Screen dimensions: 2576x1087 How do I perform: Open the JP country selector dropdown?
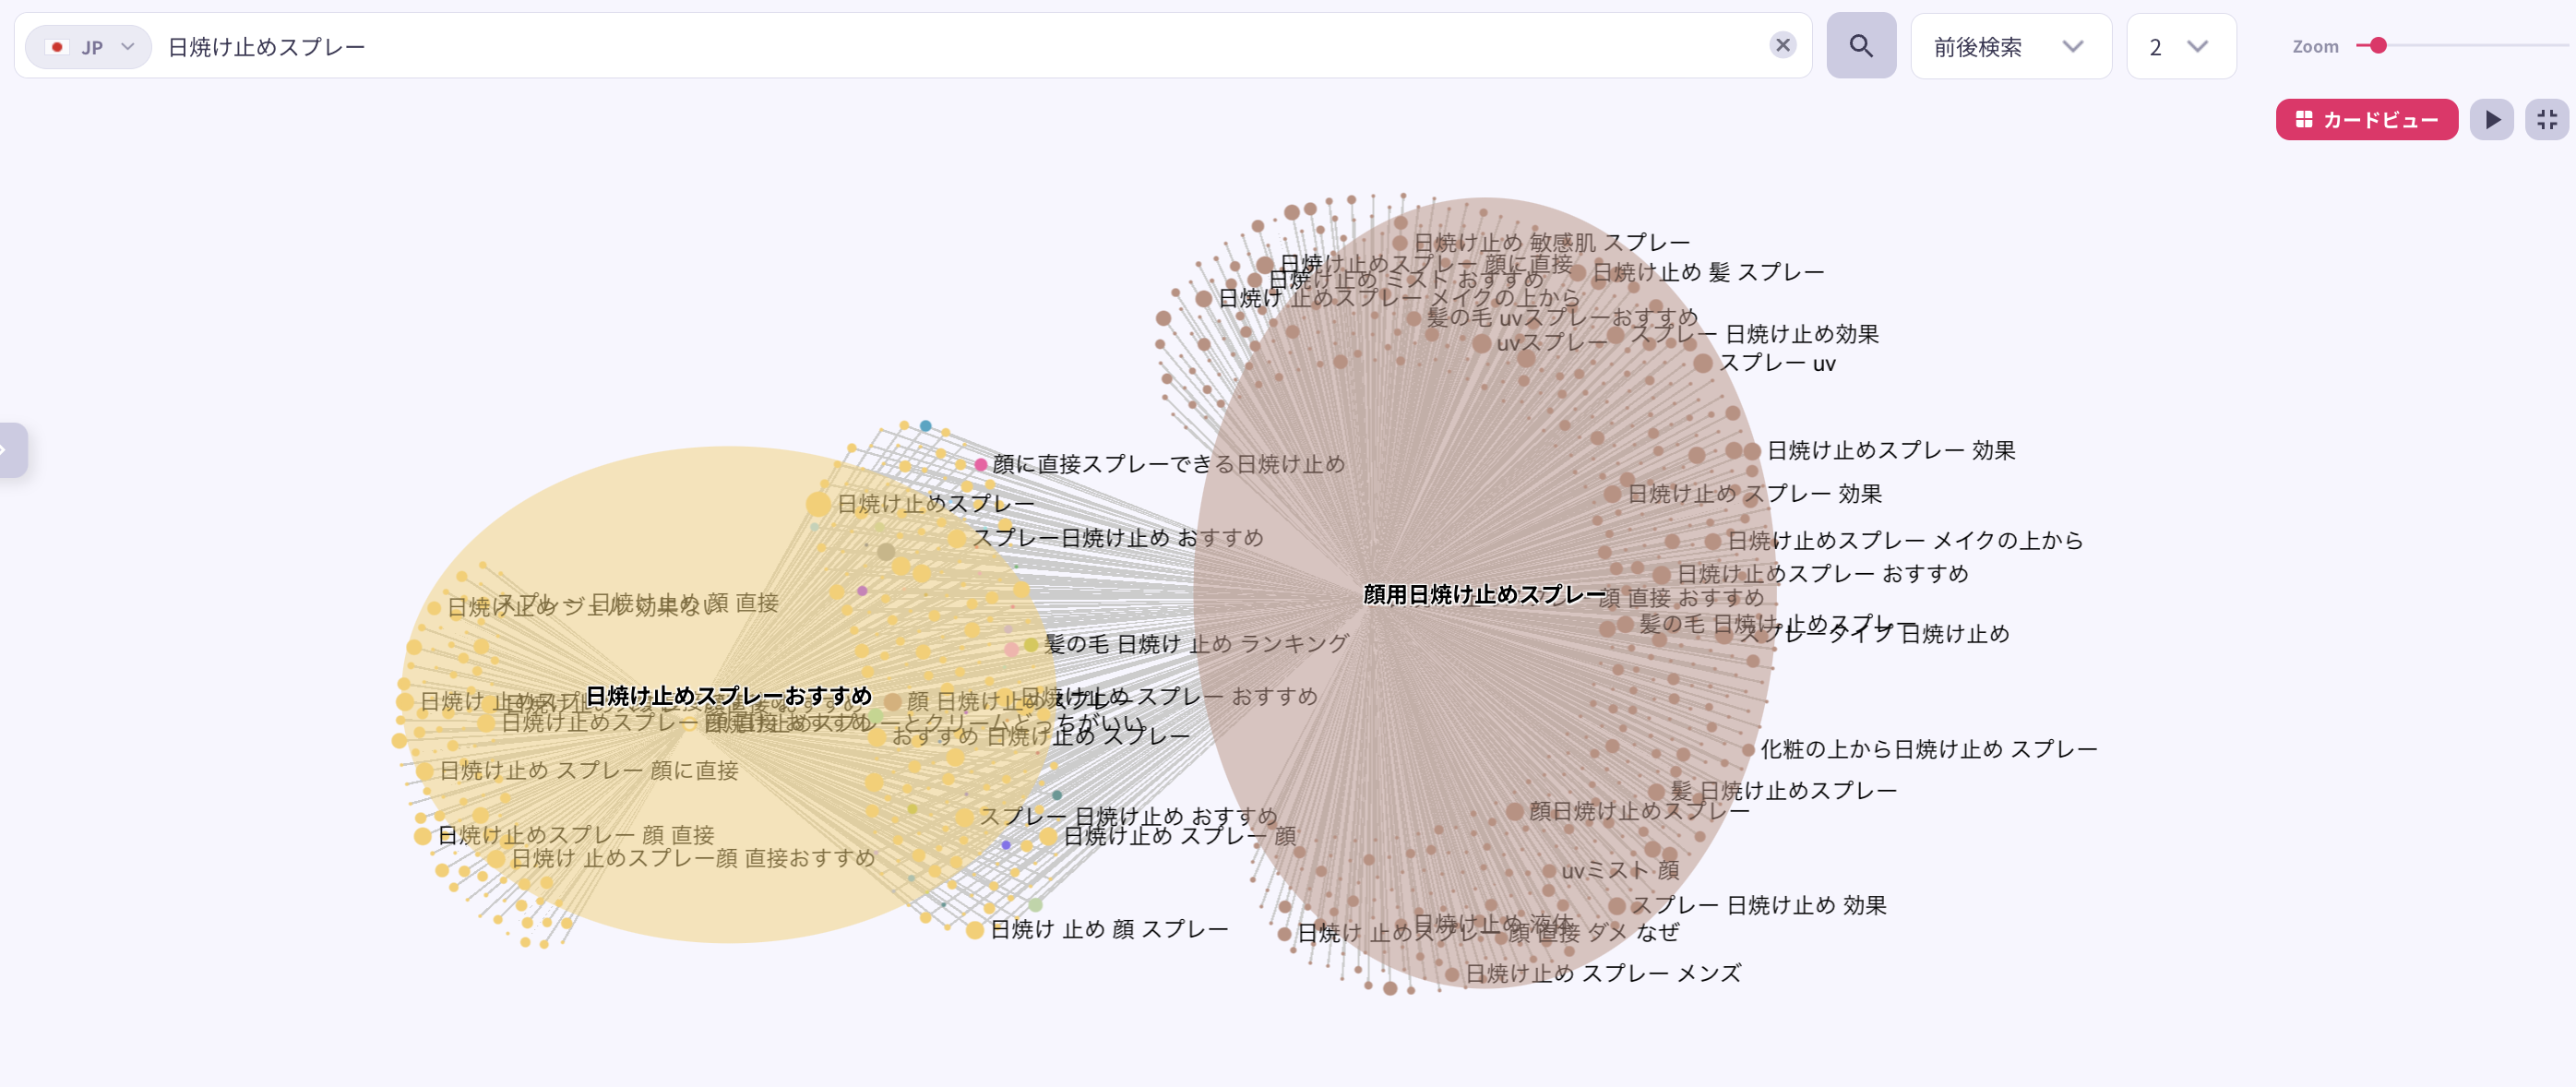pyautogui.click(x=89, y=47)
